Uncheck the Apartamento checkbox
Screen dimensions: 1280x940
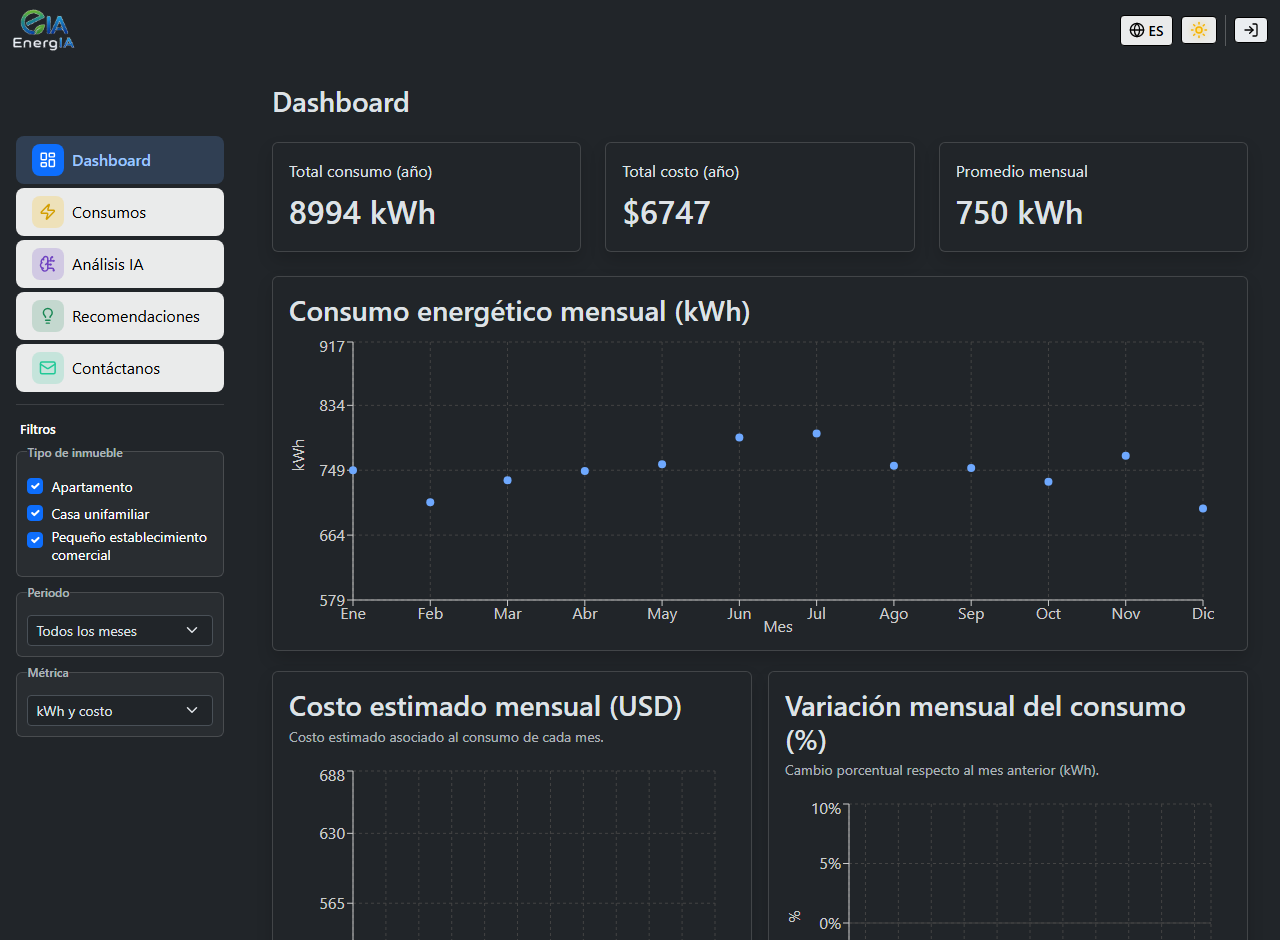[35, 486]
